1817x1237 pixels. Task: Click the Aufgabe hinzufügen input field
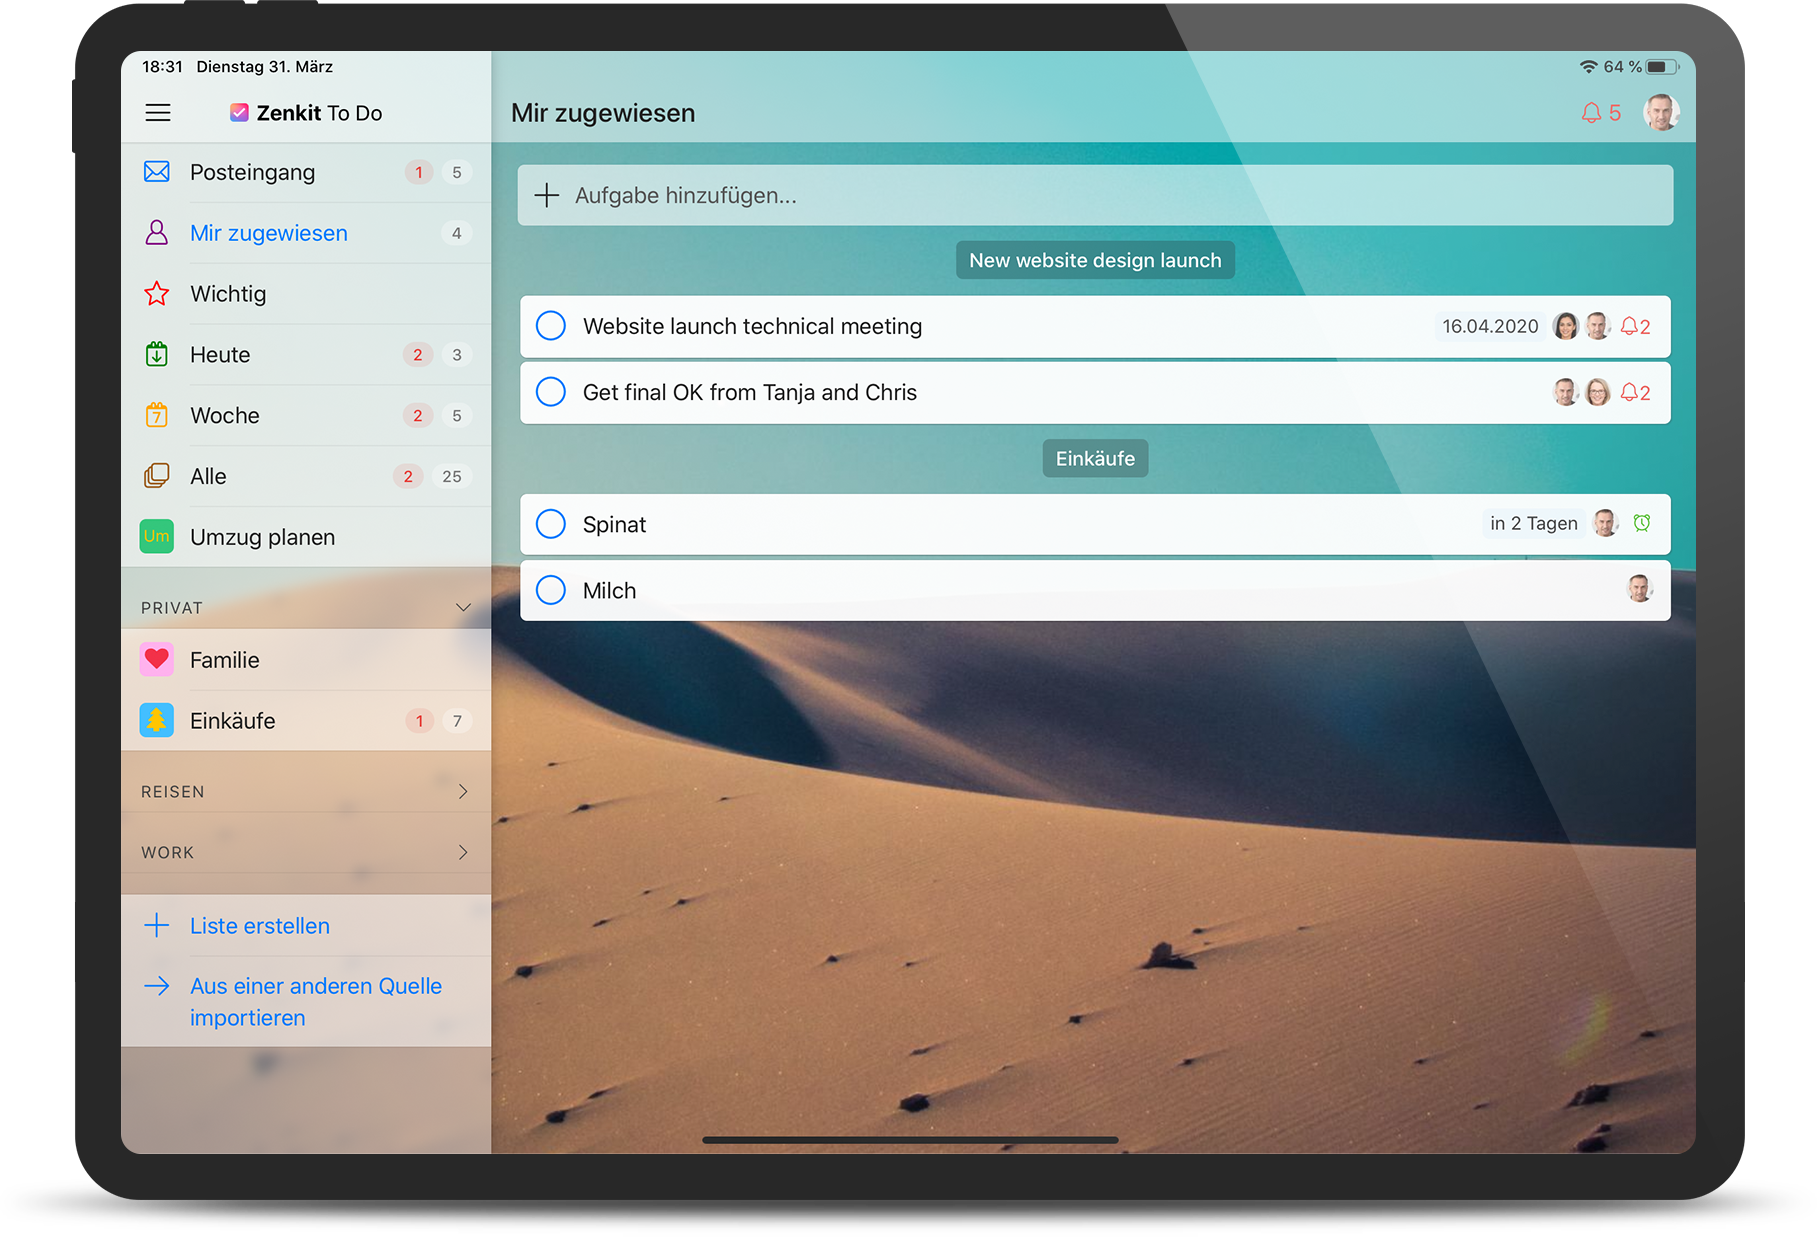click(1095, 195)
